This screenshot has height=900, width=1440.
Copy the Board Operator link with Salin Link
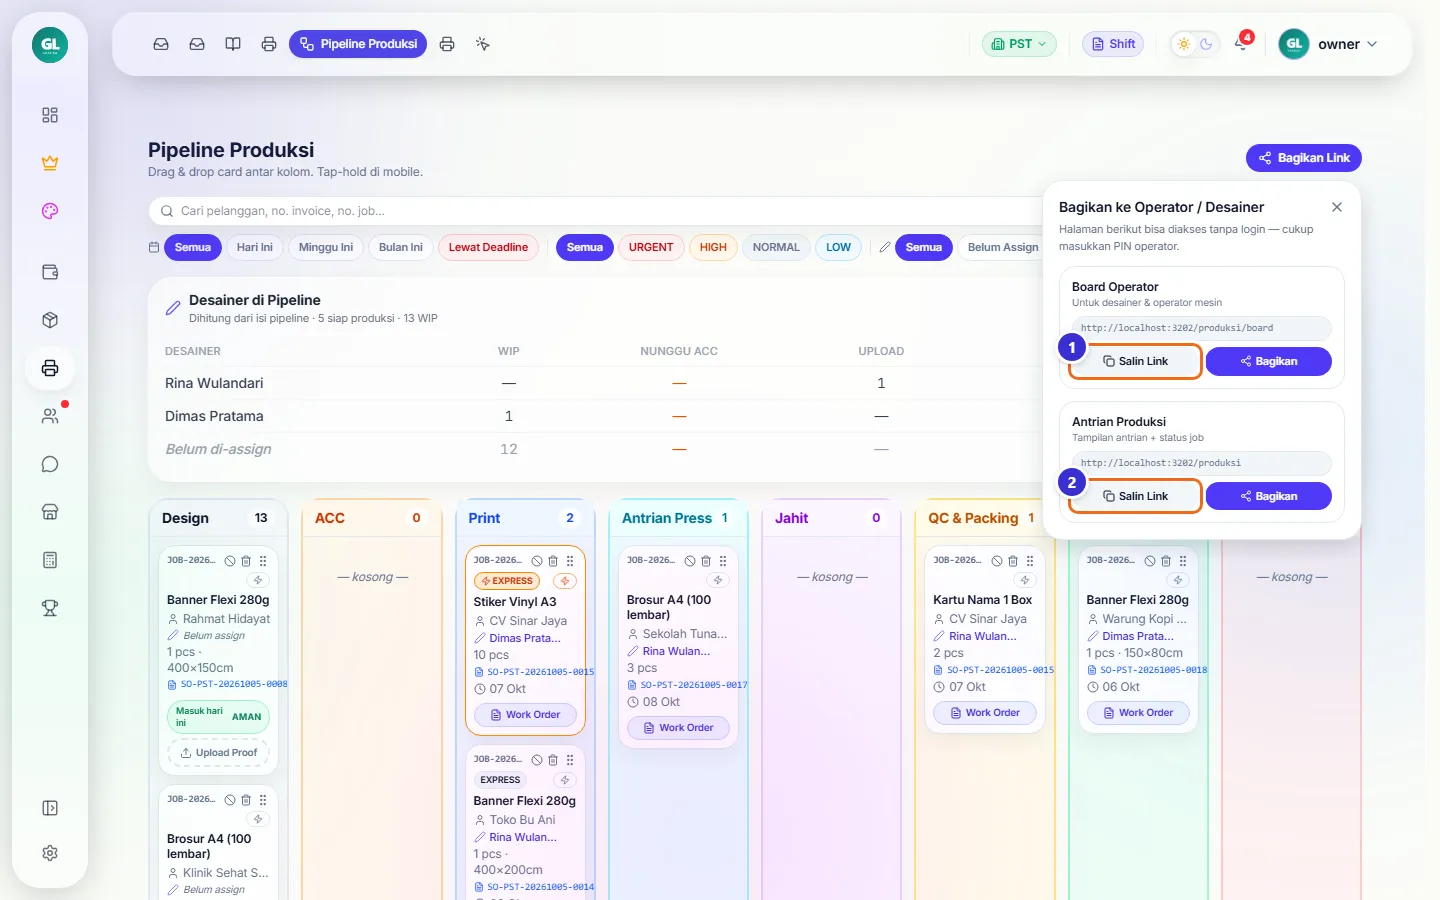(x=1135, y=361)
